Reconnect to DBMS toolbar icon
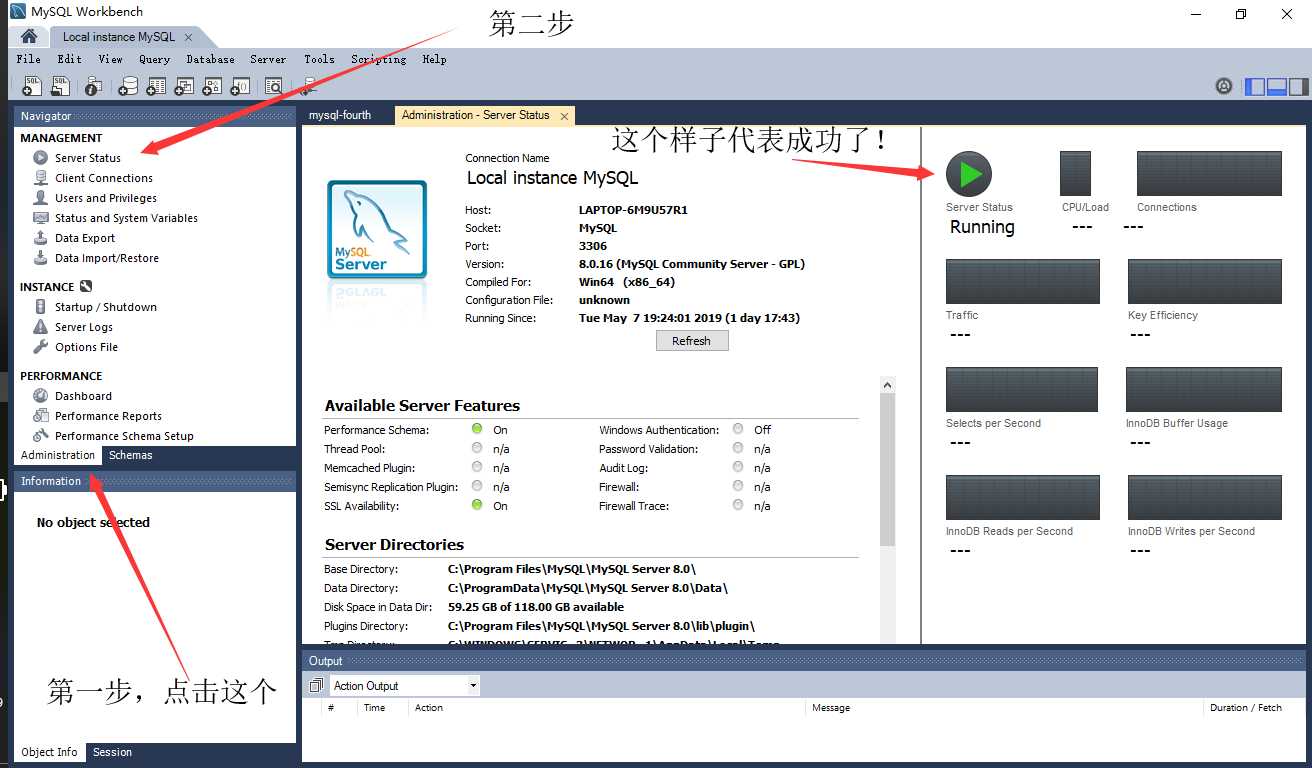The image size is (1312, 768). [308, 86]
